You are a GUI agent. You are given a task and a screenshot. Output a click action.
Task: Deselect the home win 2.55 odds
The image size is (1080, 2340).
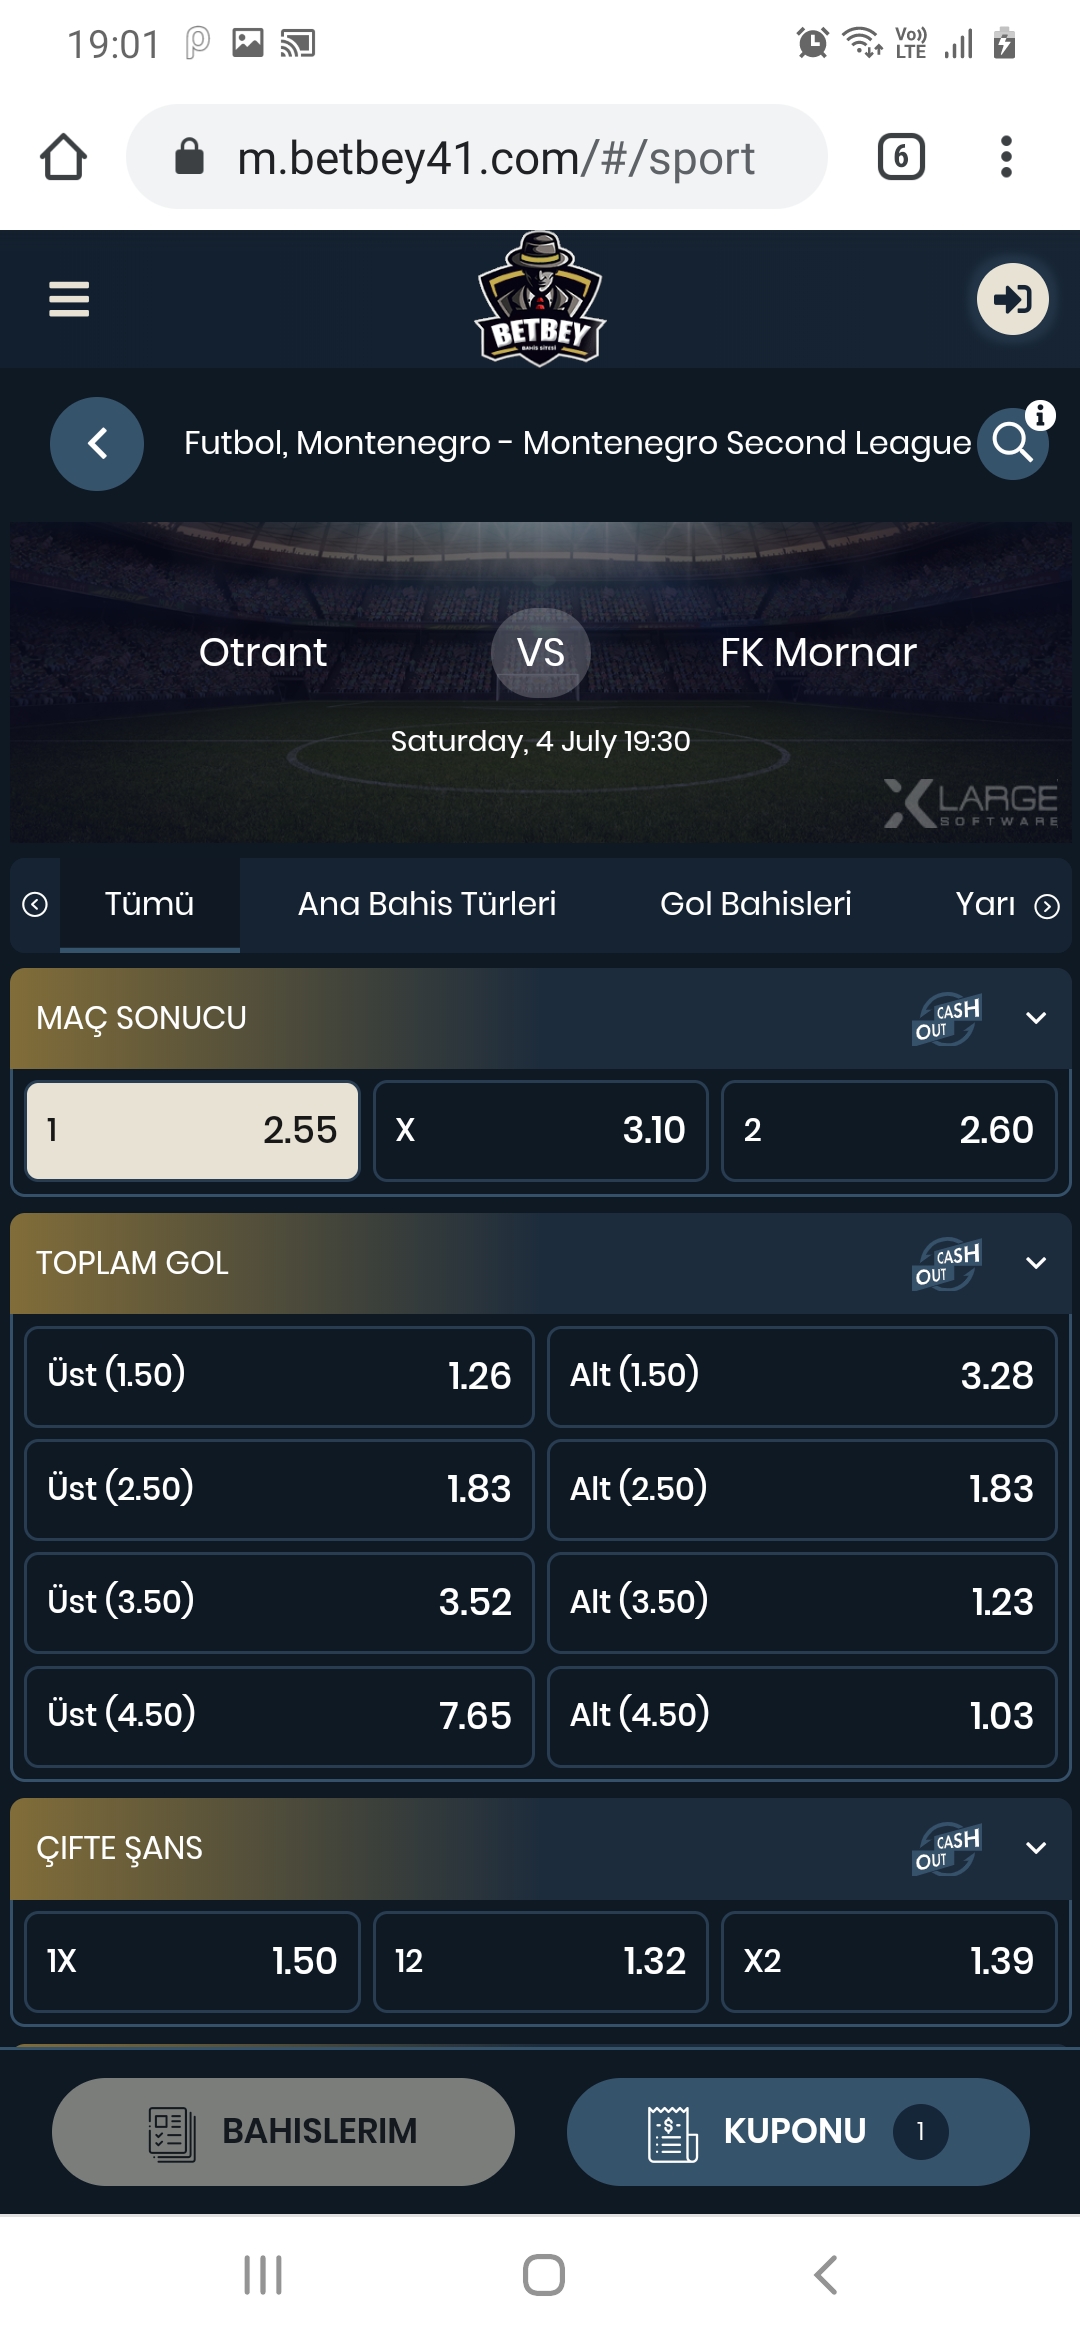pos(192,1131)
